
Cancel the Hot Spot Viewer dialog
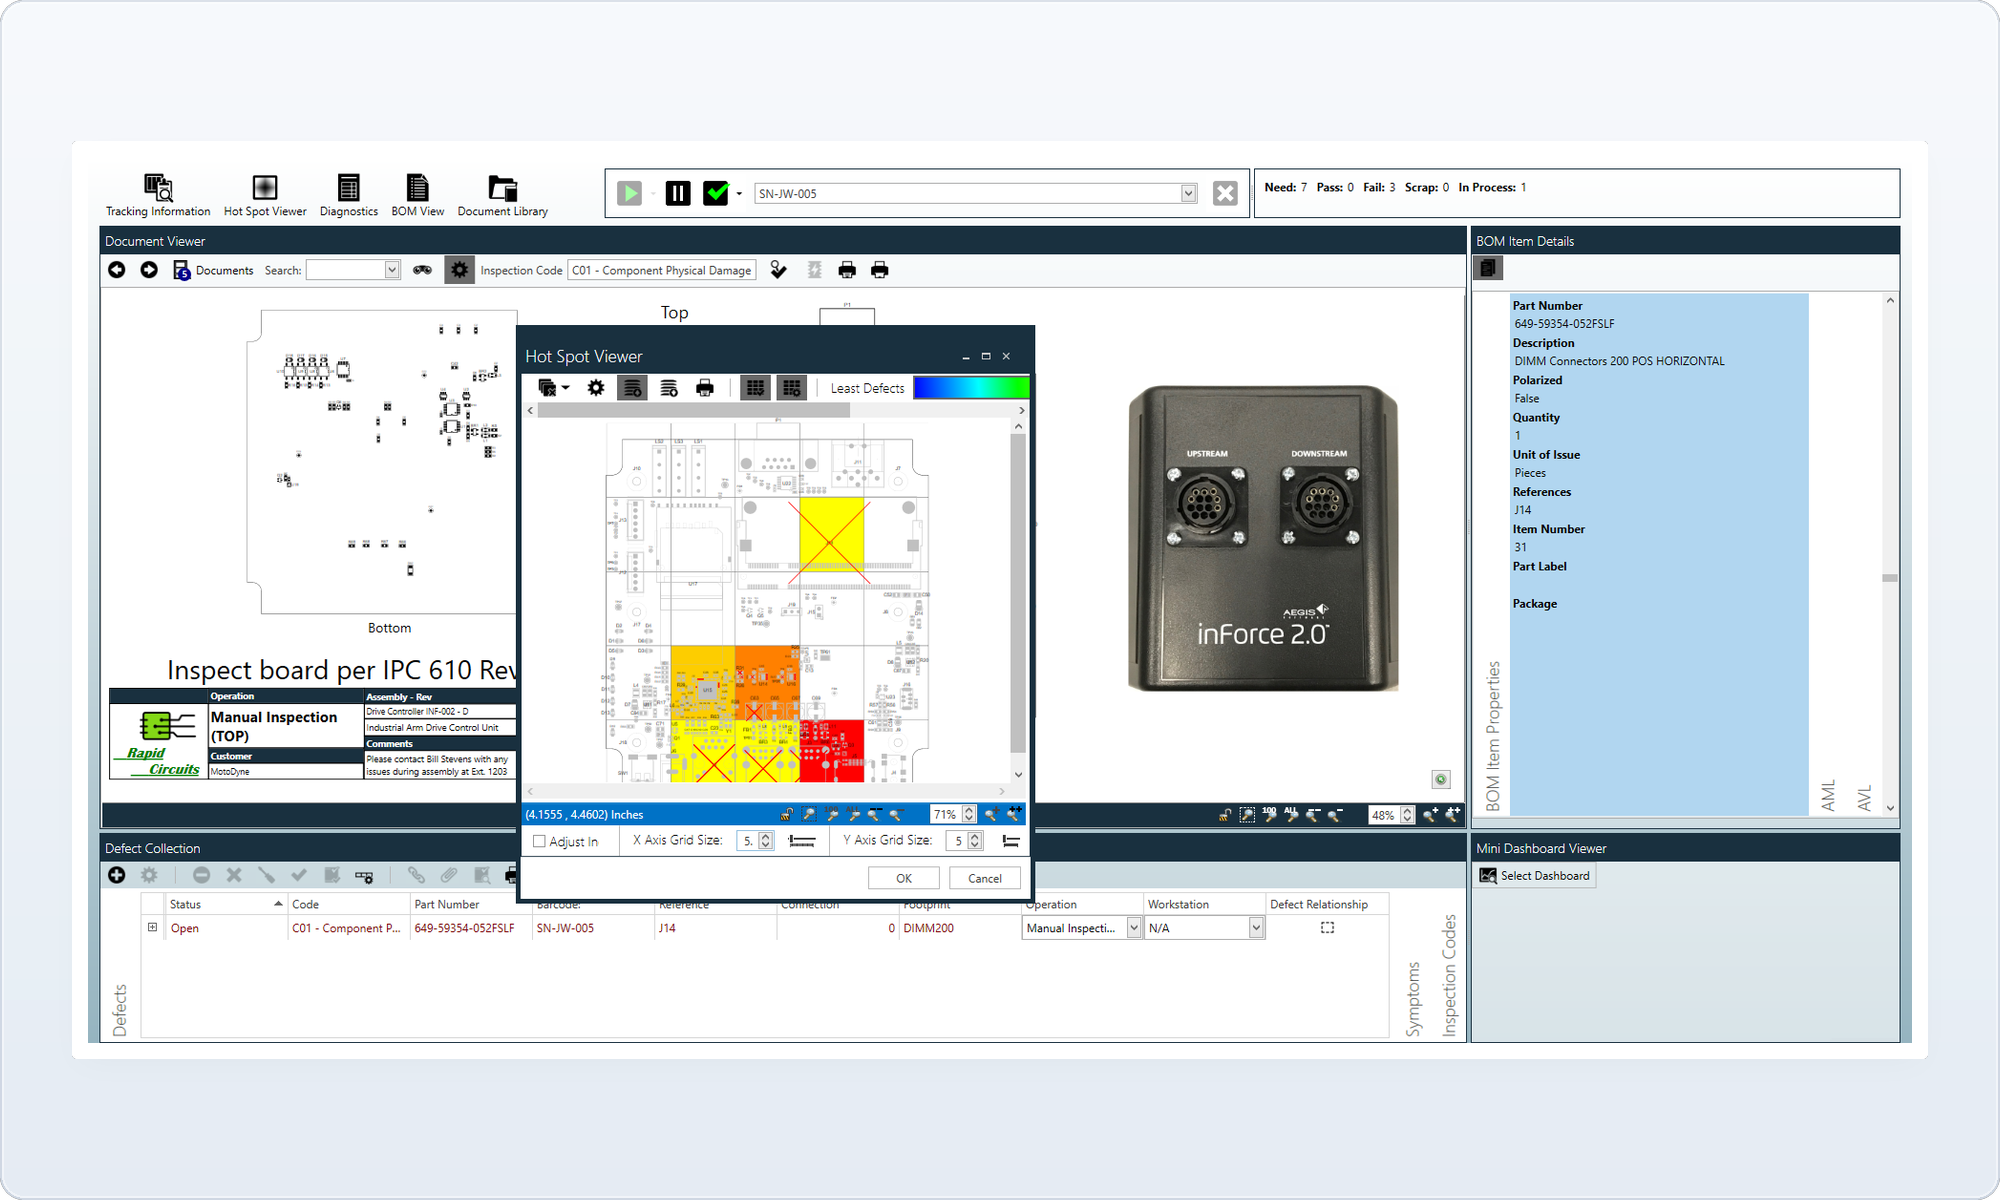pos(985,878)
